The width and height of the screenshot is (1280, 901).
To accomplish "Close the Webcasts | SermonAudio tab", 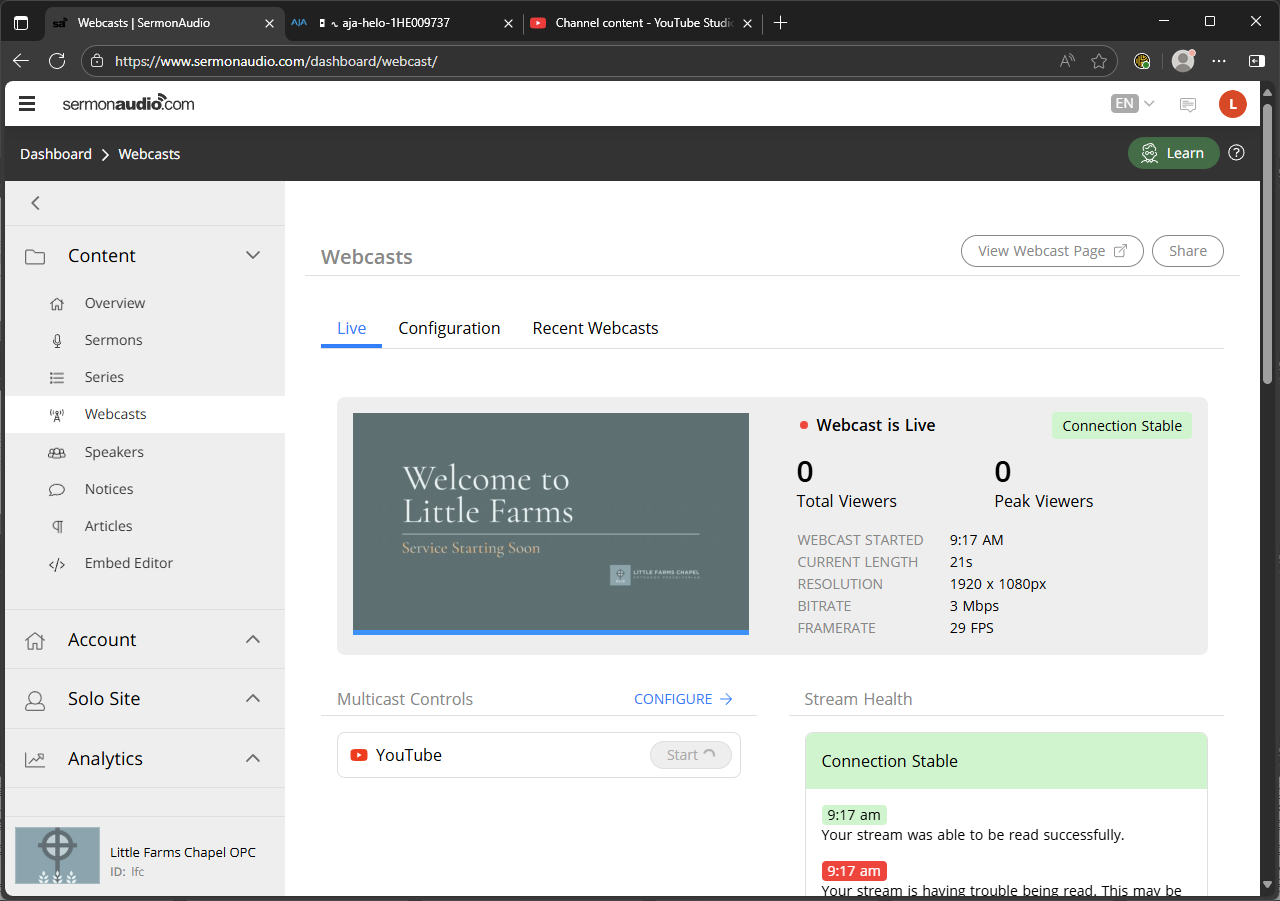I will pyautogui.click(x=268, y=23).
